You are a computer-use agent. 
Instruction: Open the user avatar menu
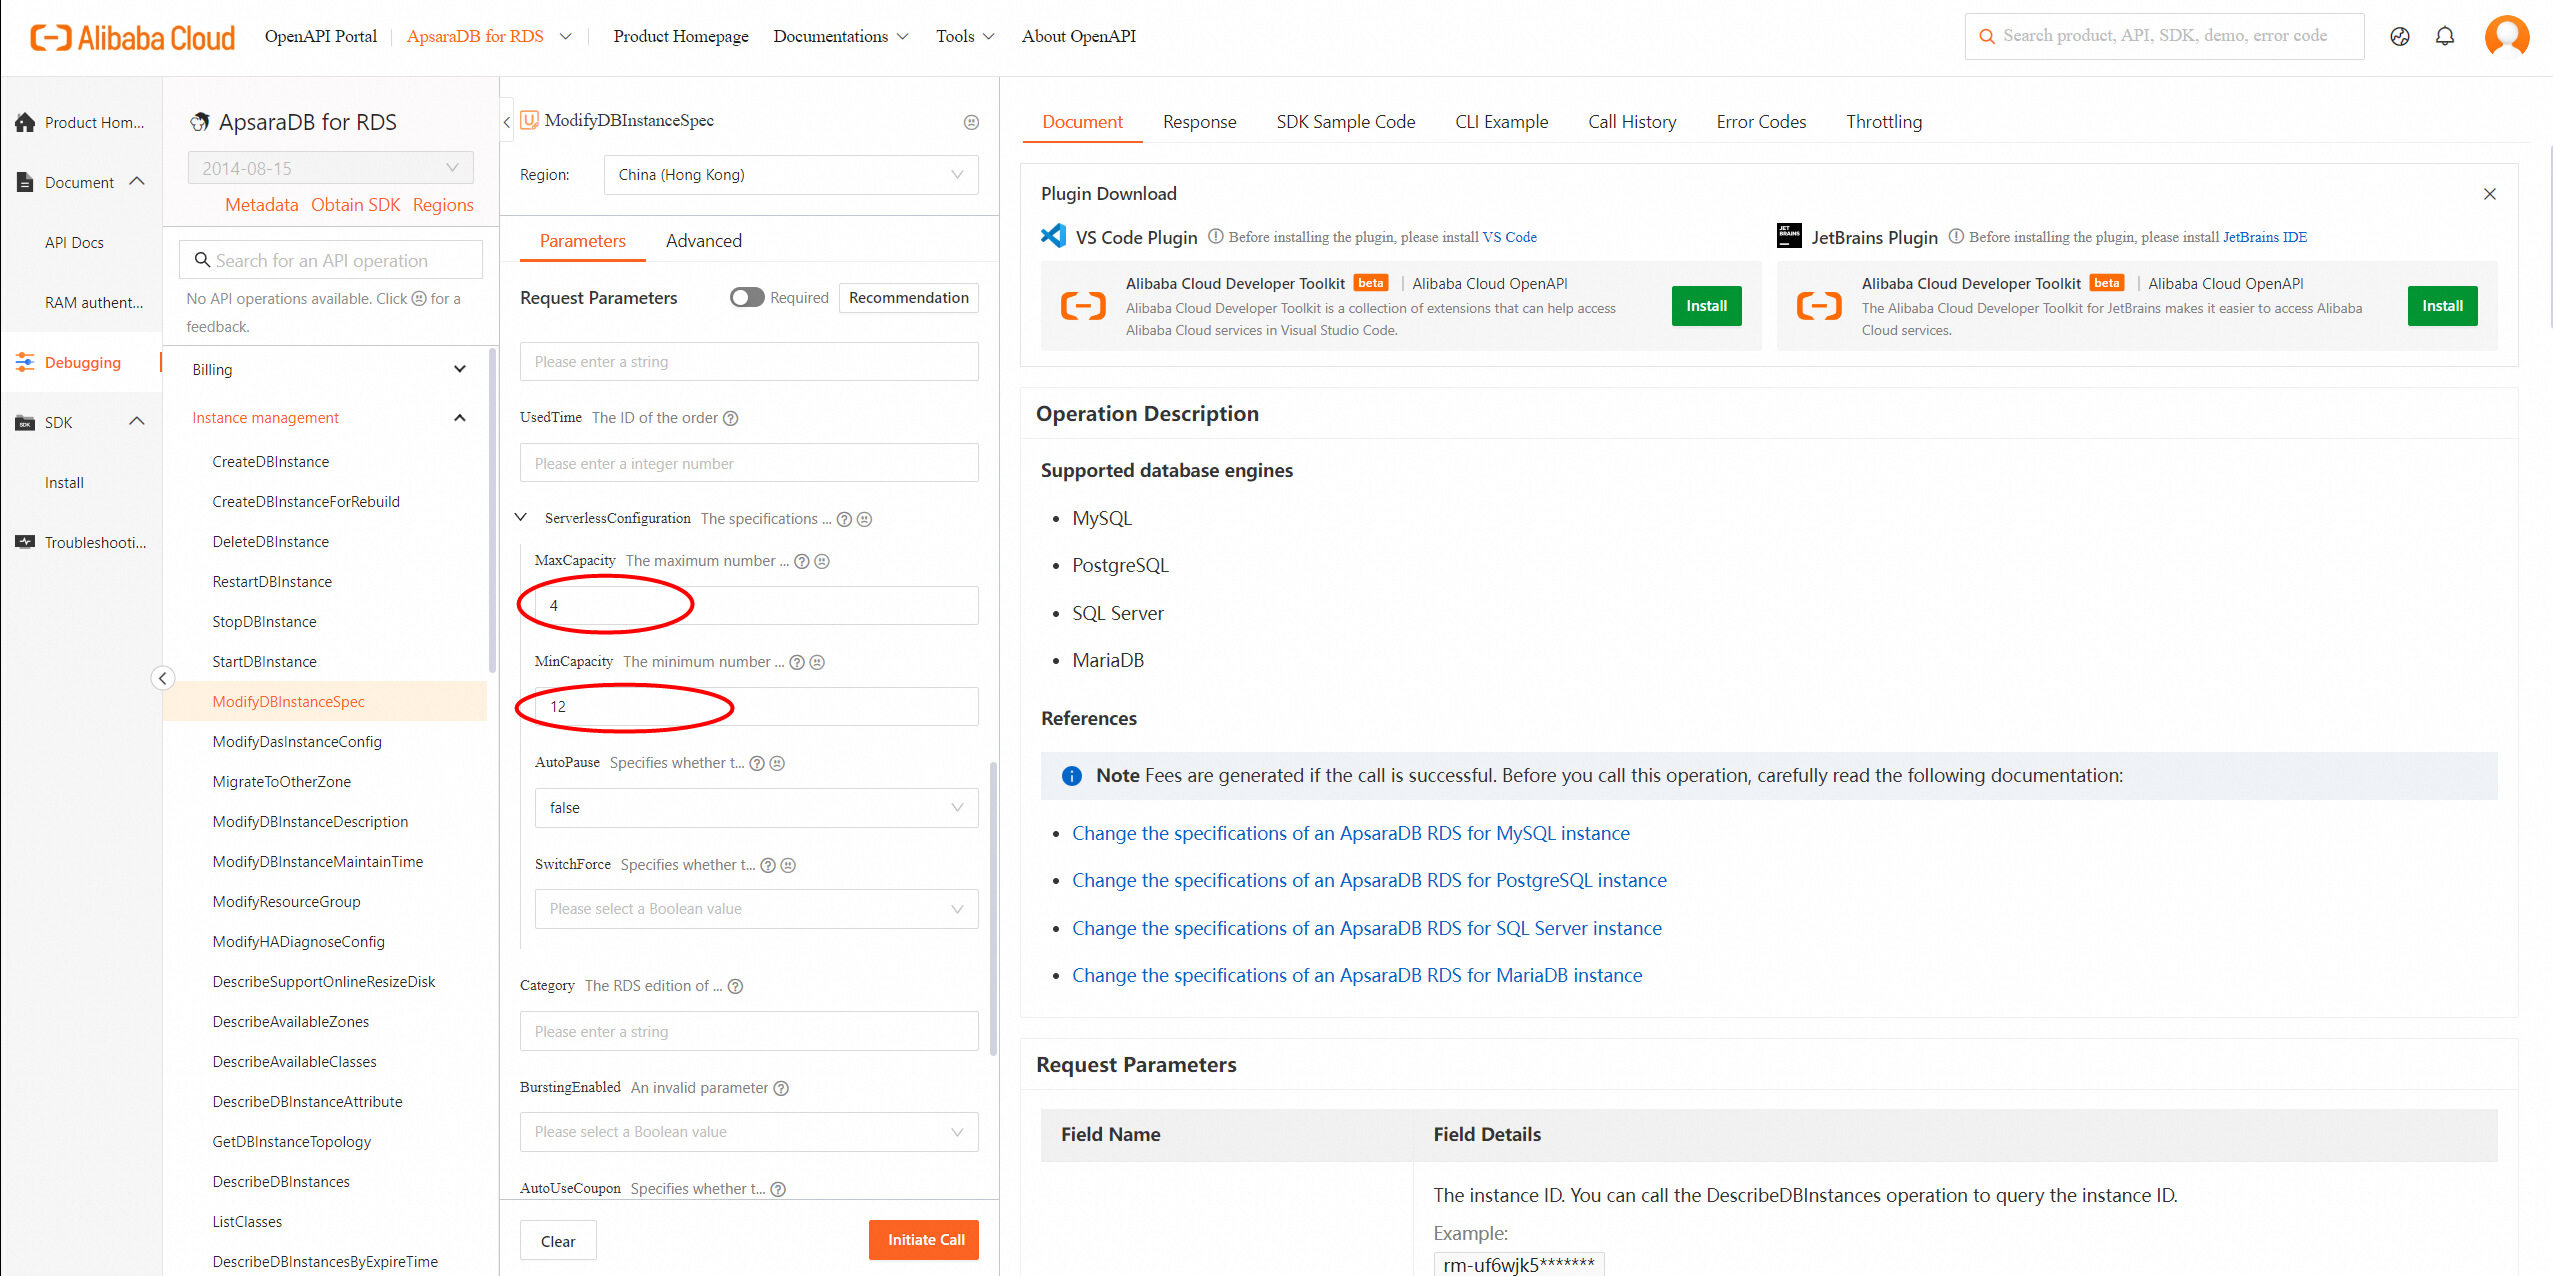[x=2506, y=36]
